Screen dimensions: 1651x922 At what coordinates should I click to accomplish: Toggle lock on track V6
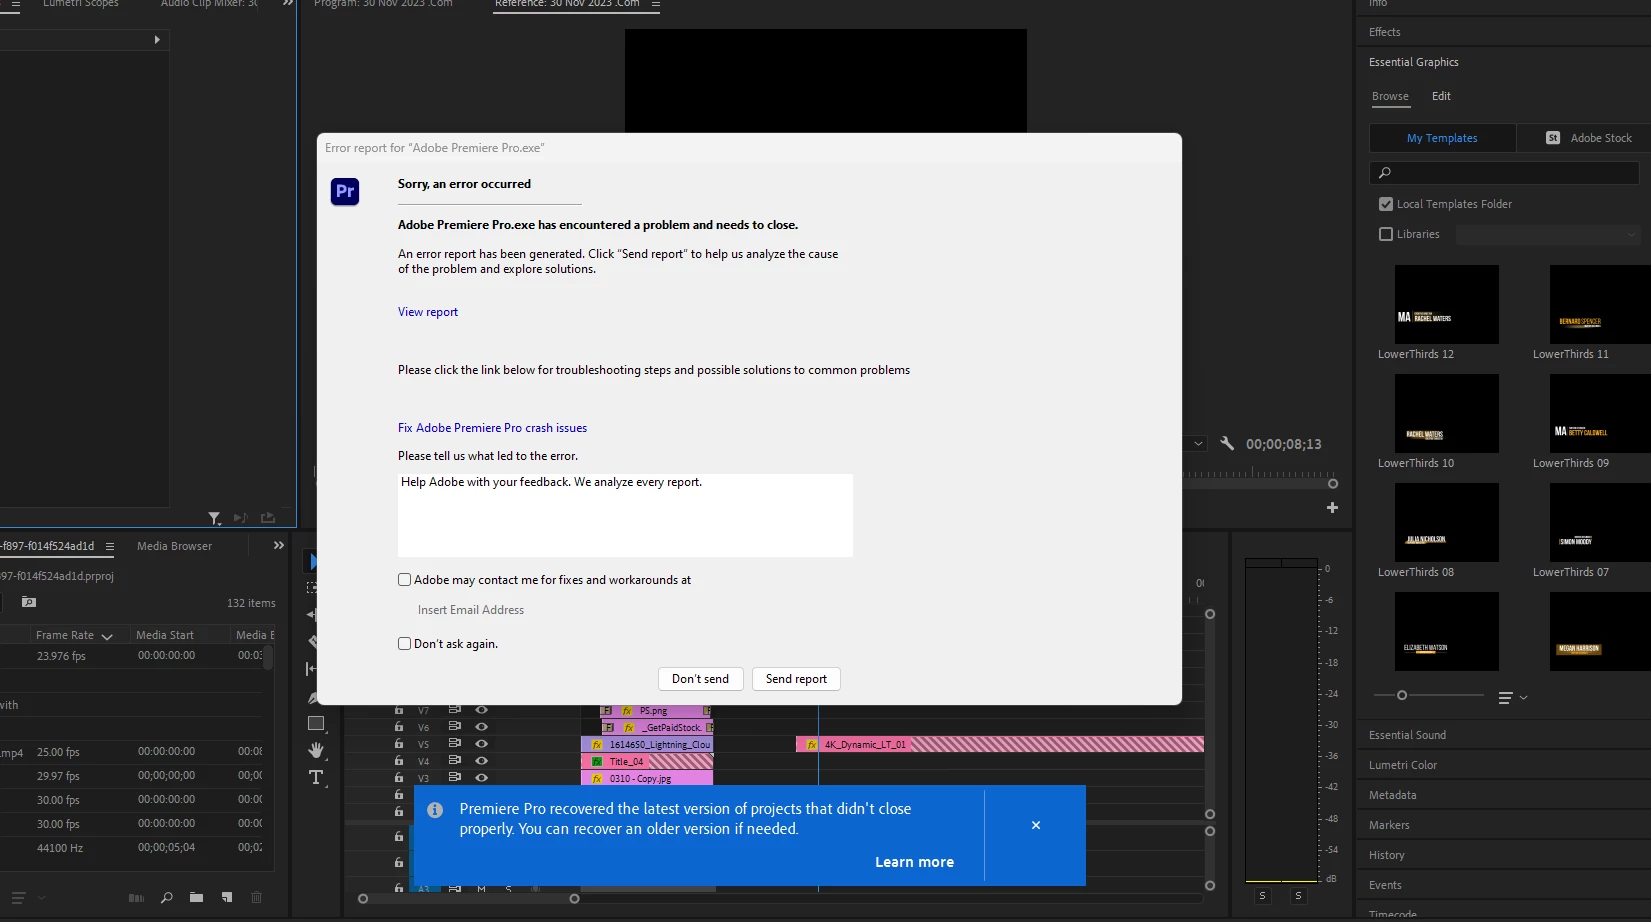tap(399, 727)
